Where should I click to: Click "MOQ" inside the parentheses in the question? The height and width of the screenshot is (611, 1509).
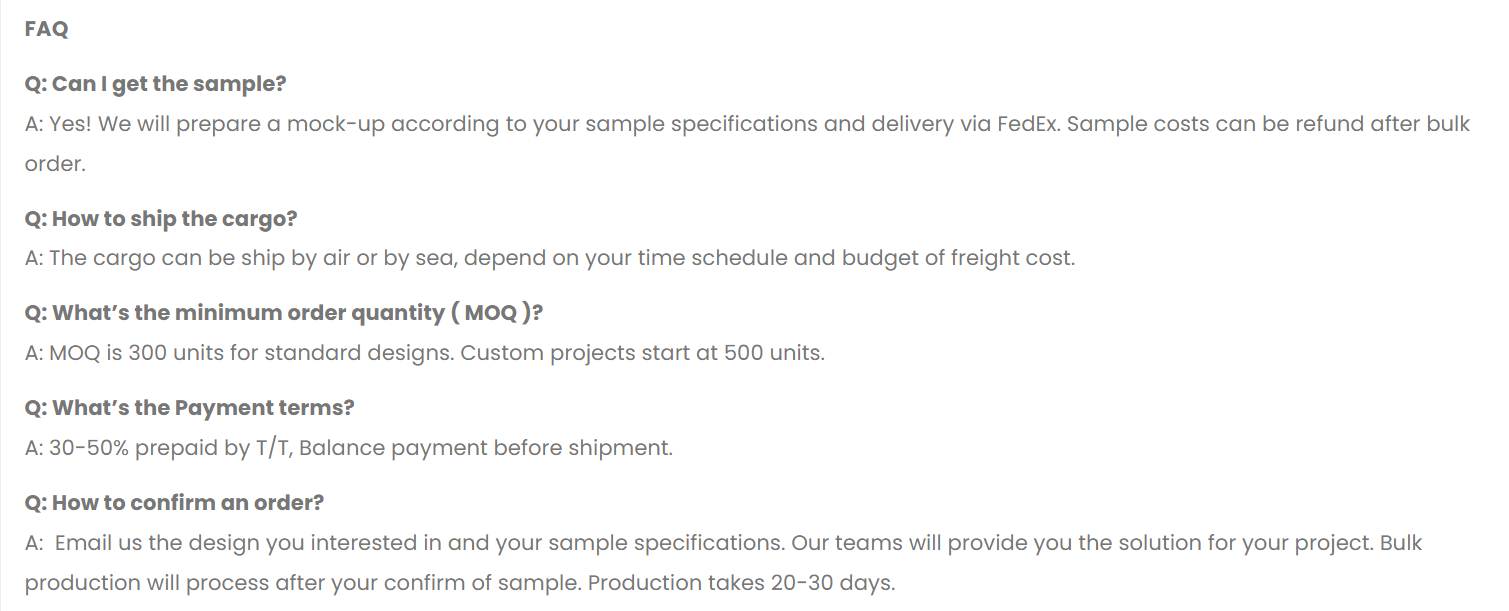coord(491,313)
